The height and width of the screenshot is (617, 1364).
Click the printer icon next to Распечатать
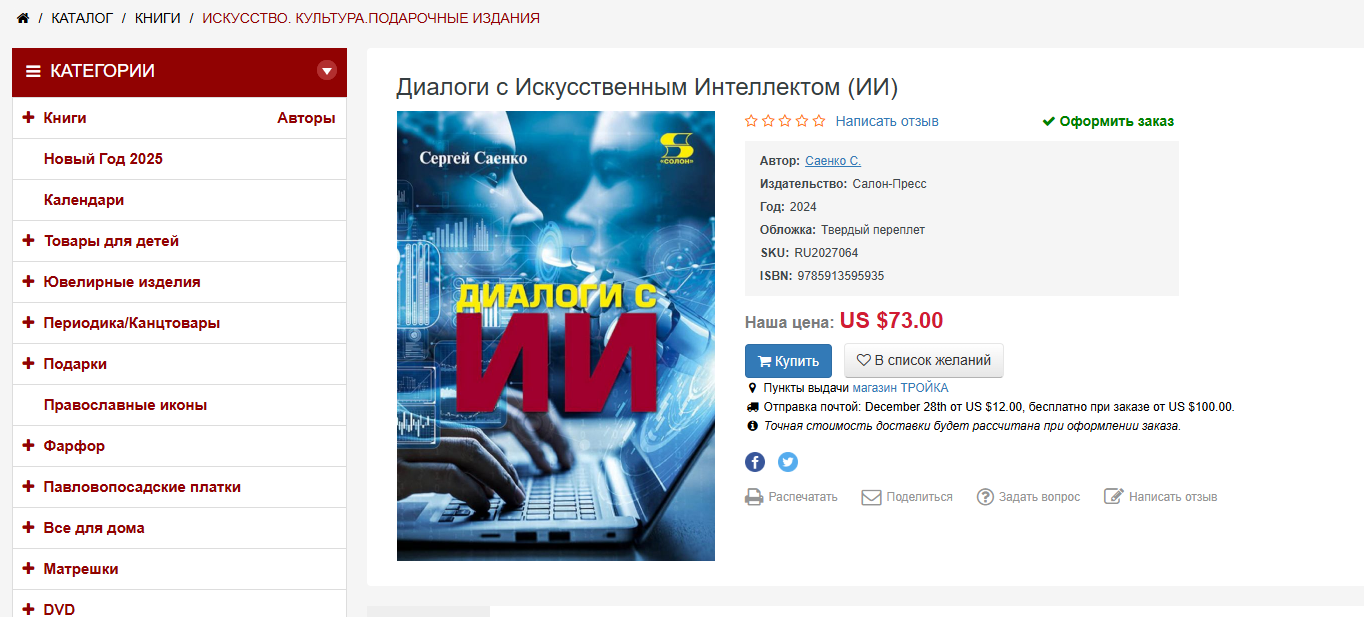tap(754, 497)
